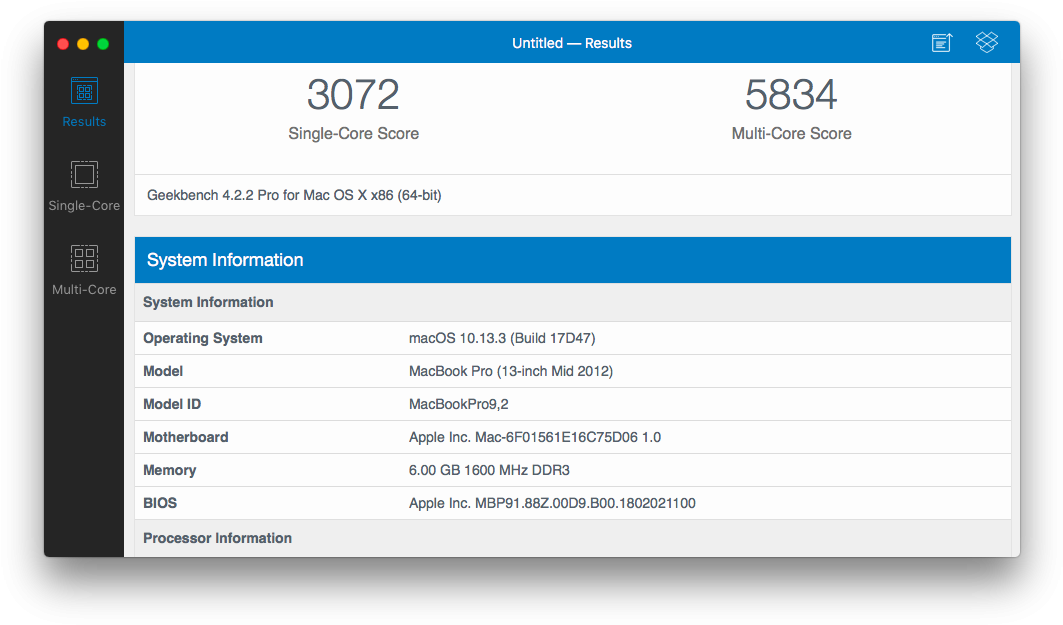
Task: Select the MacBook Pro (13-inch Mid 2012) value
Action: (511, 371)
